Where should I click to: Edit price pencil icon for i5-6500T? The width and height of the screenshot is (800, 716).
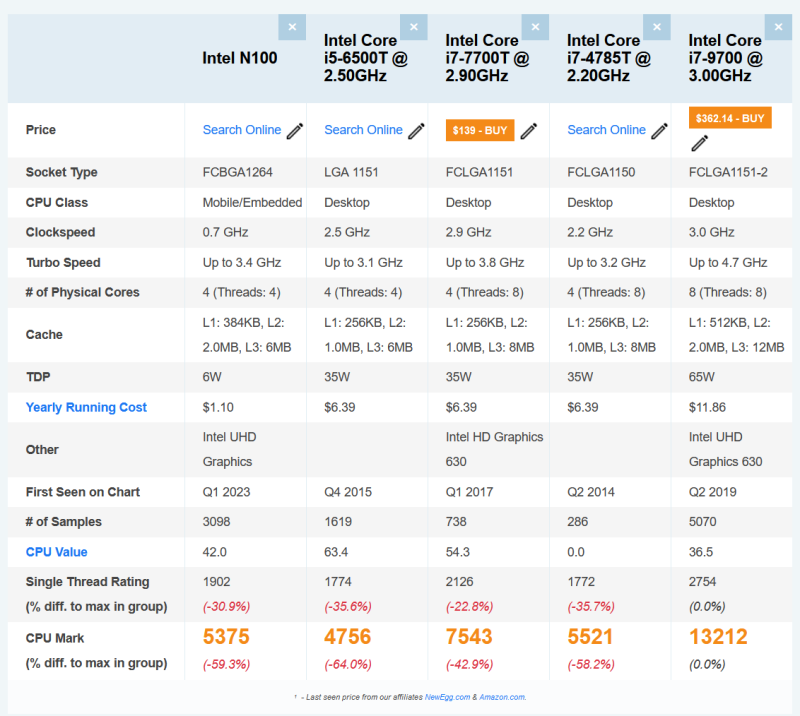(416, 131)
